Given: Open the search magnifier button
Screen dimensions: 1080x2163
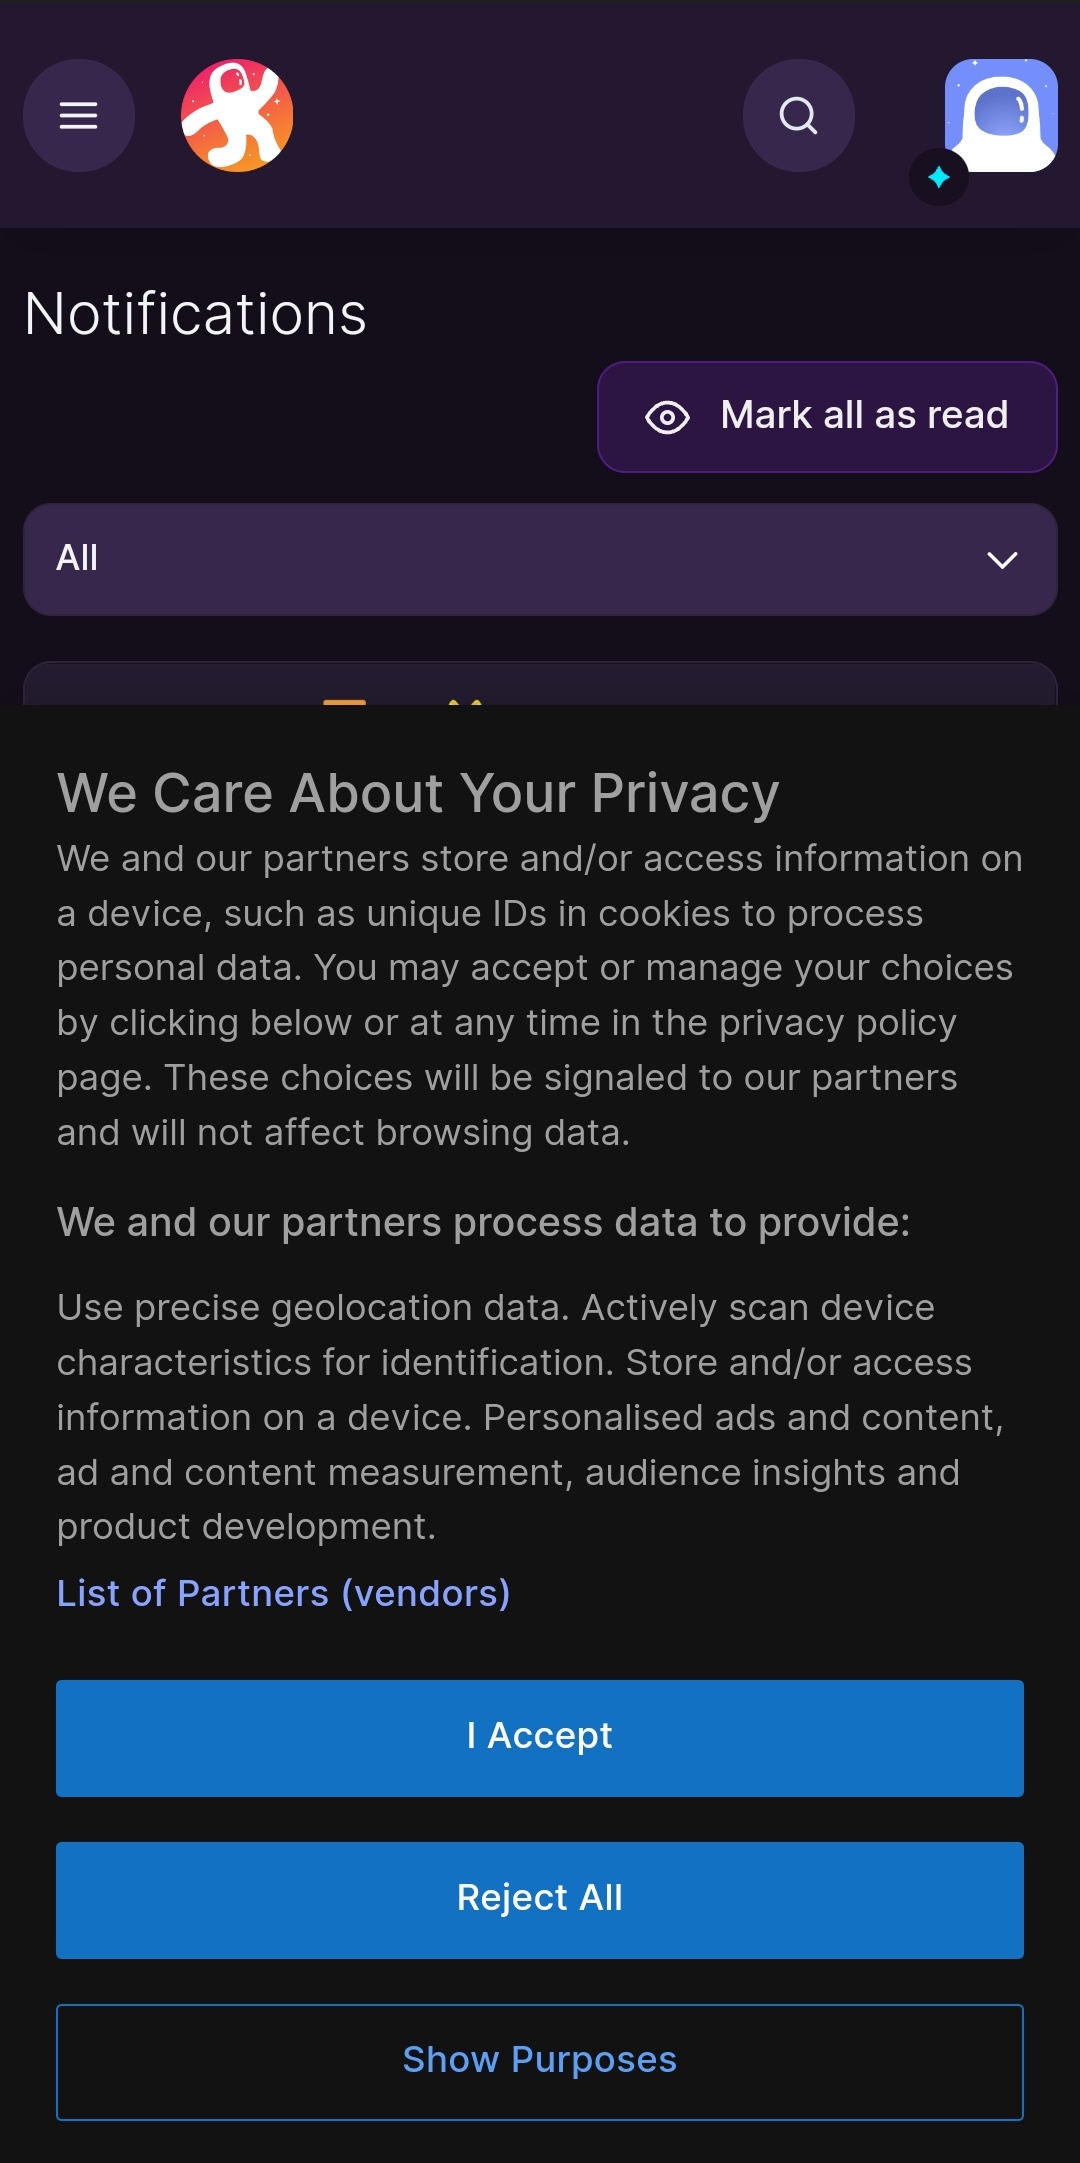Looking at the screenshot, I should (x=798, y=116).
